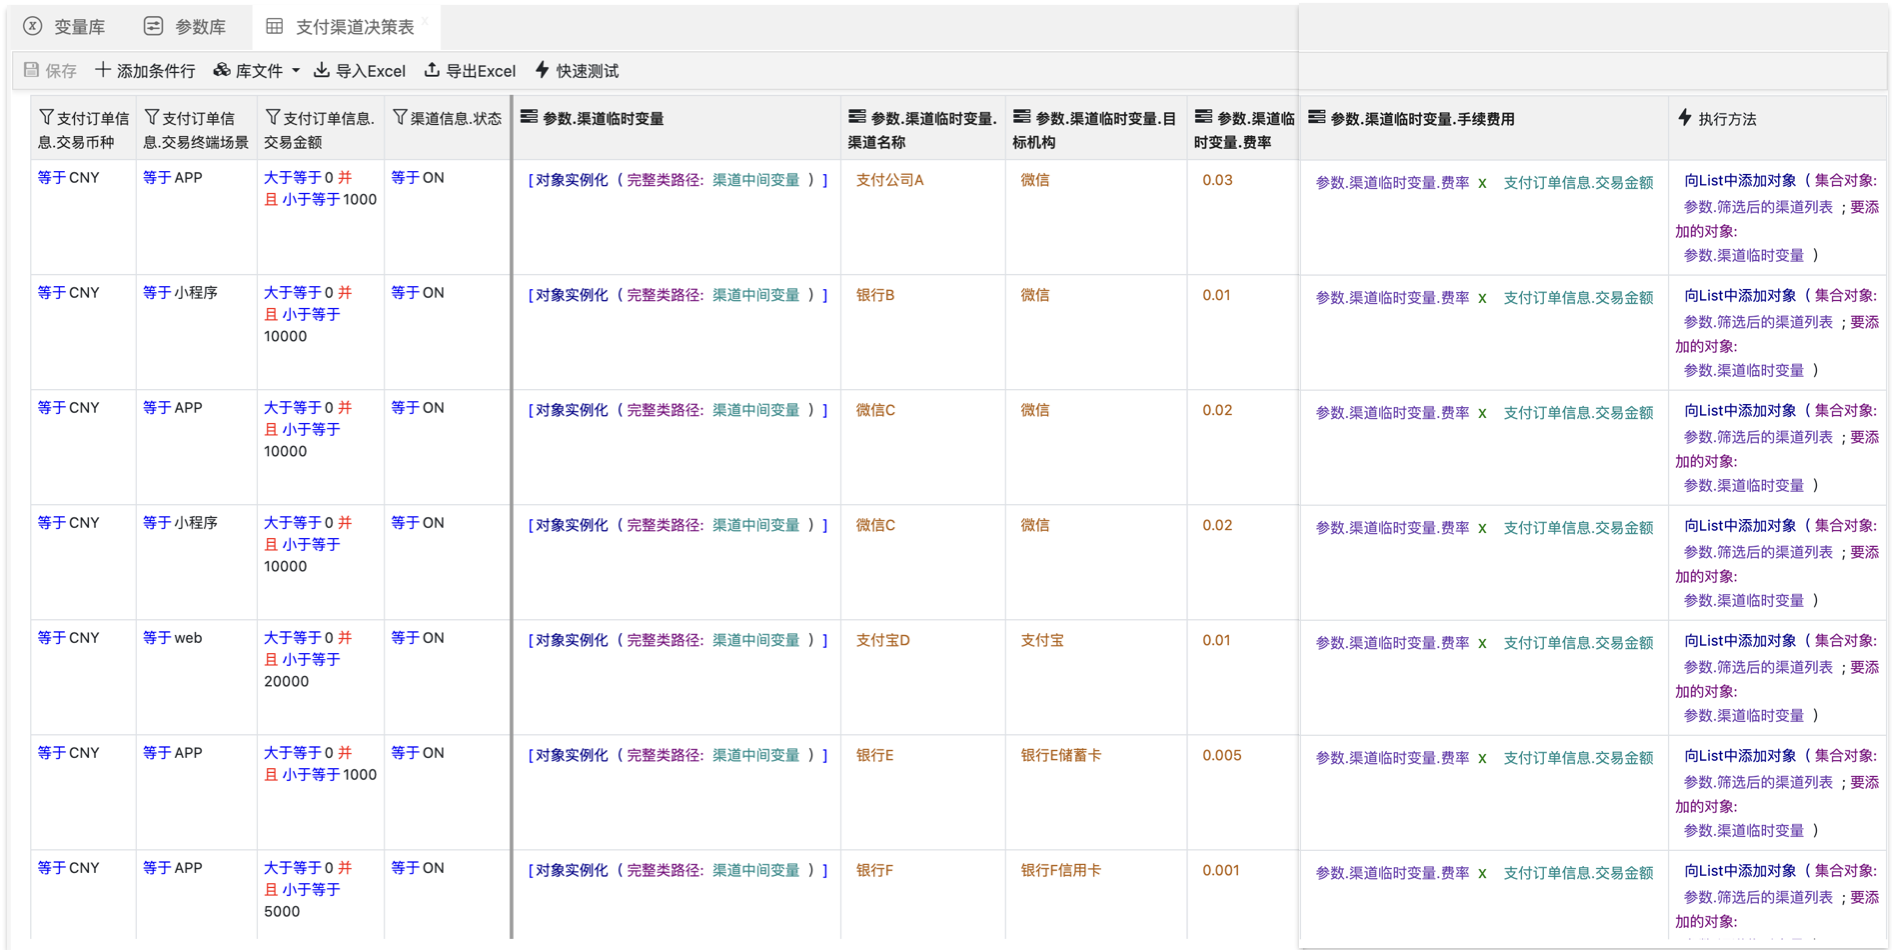Click 对象实例化 link in the 银行B row

click(x=571, y=295)
